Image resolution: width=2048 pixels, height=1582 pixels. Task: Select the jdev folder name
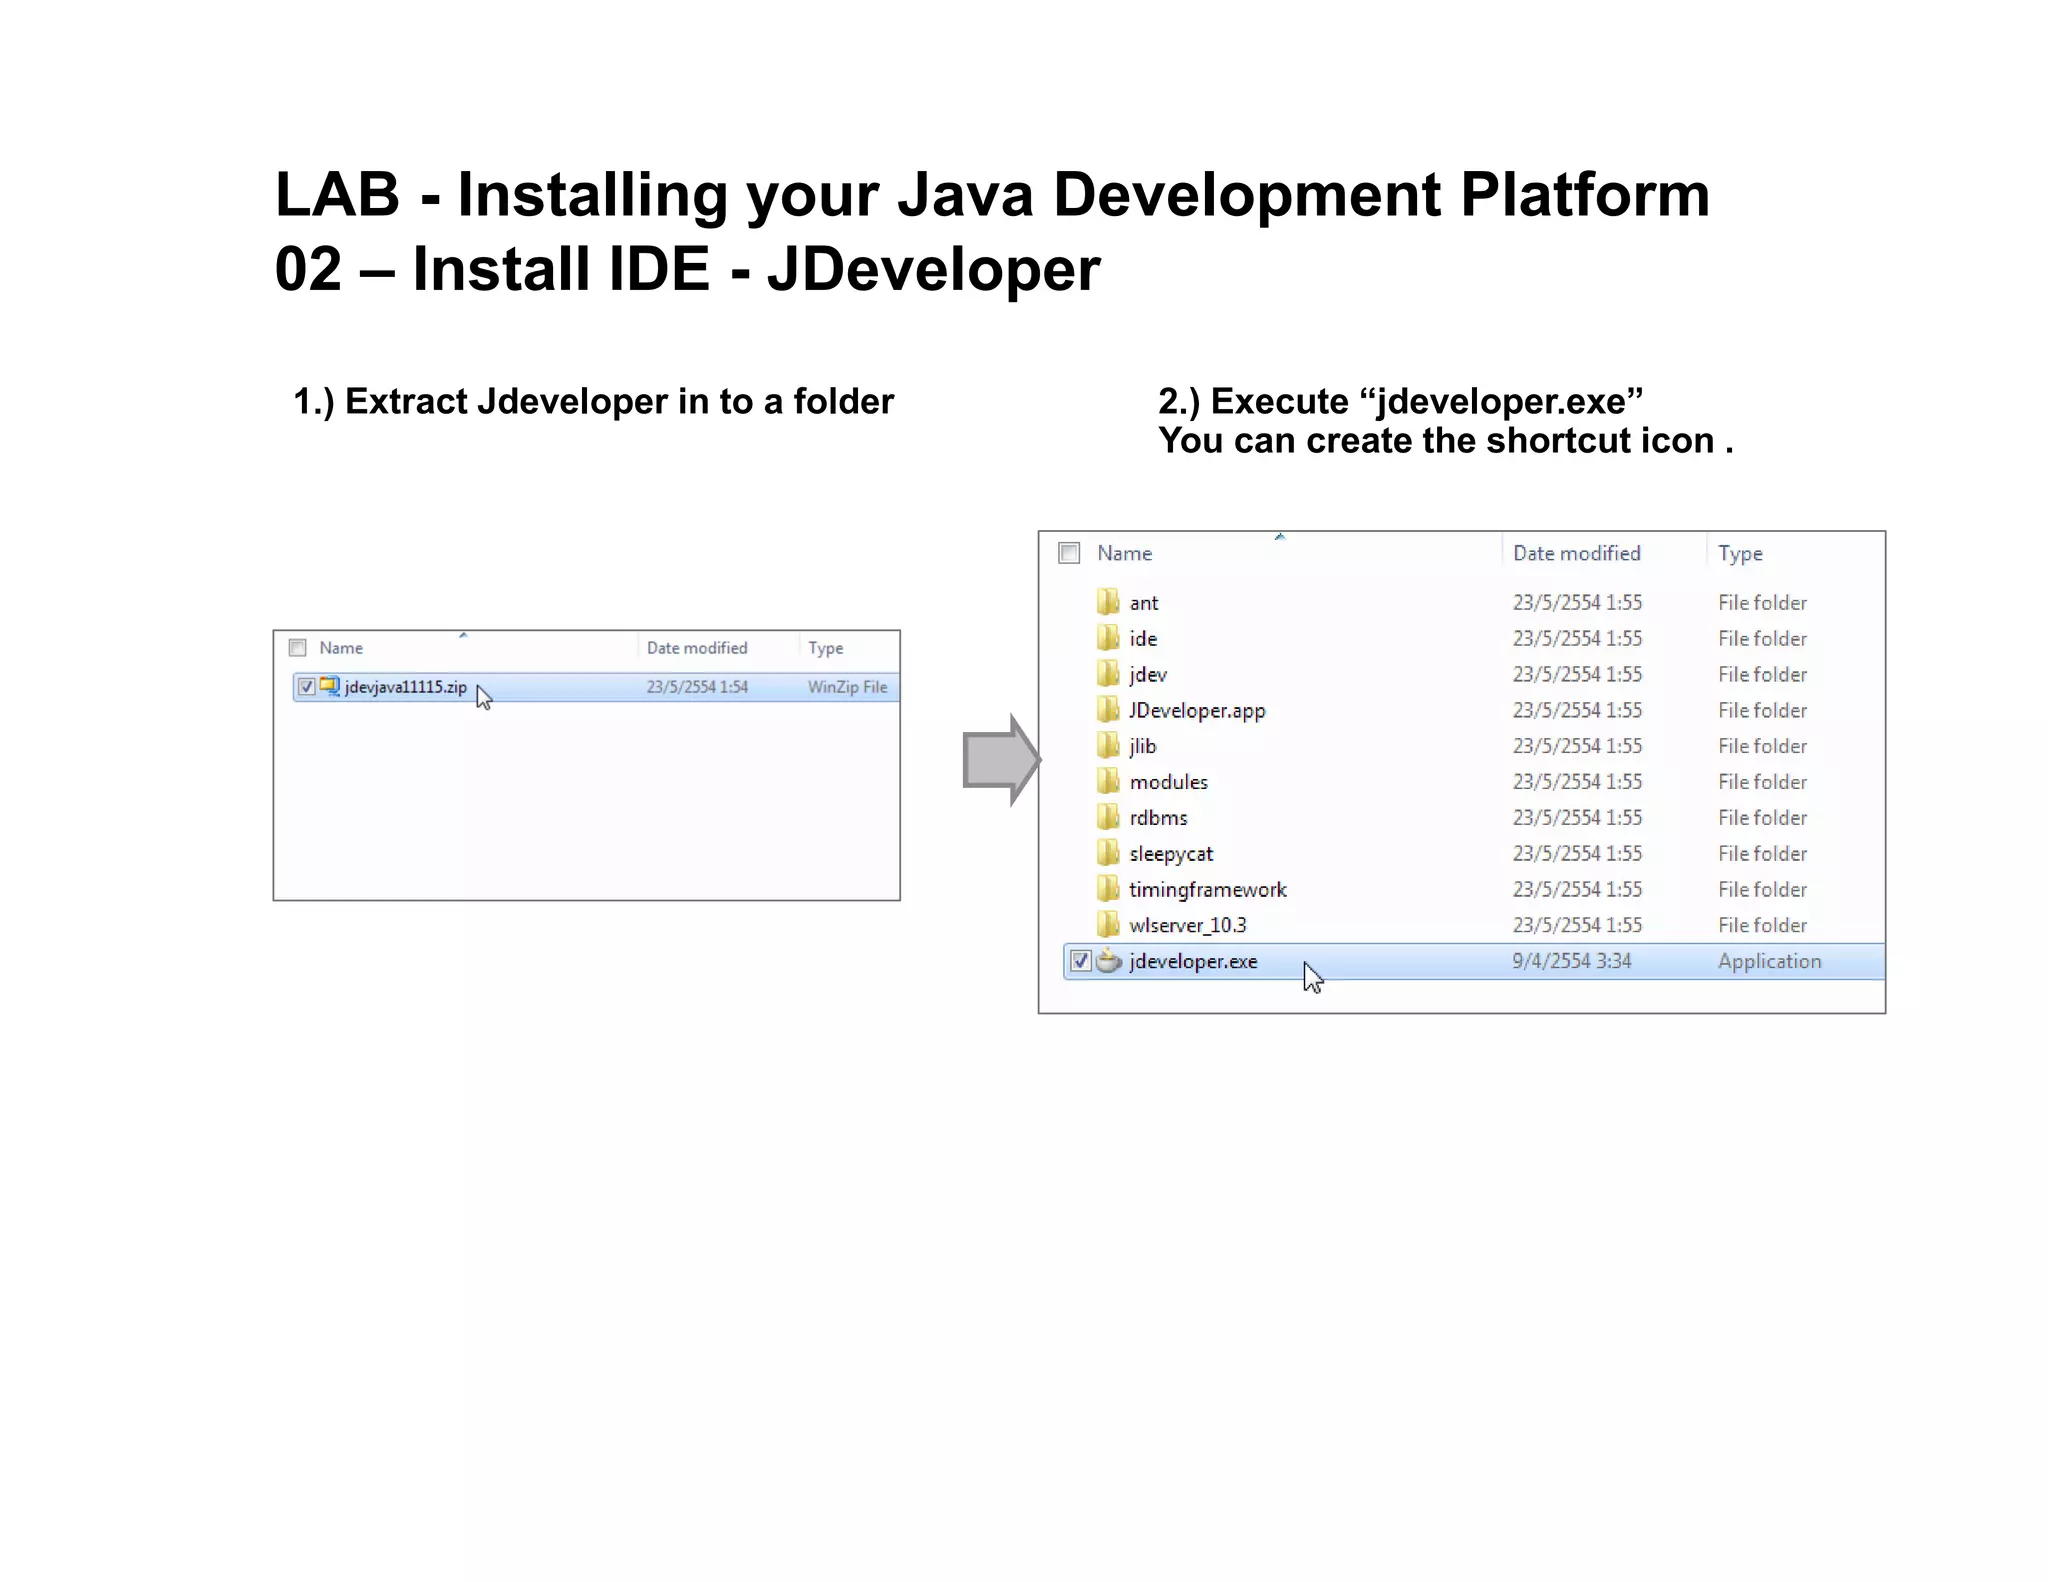1148,675
